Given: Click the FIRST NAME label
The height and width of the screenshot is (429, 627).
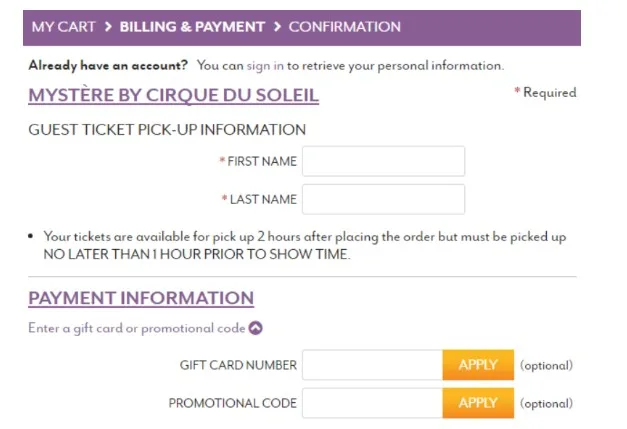Looking at the screenshot, I should tap(261, 161).
